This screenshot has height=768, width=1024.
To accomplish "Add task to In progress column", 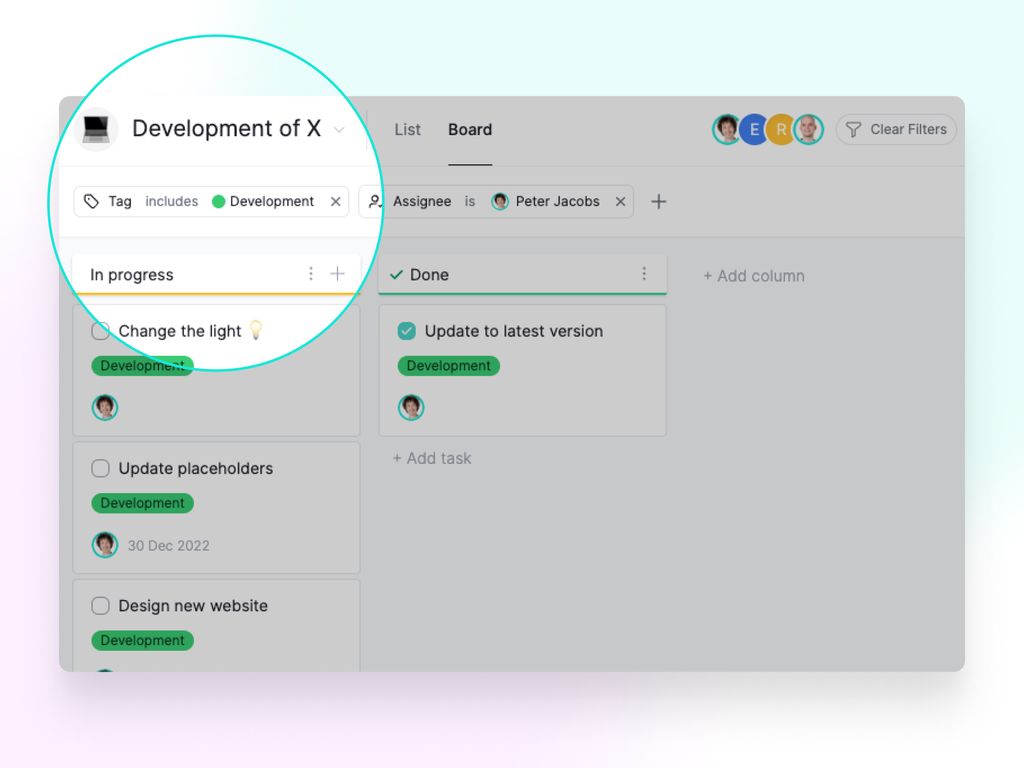I will coord(337,274).
